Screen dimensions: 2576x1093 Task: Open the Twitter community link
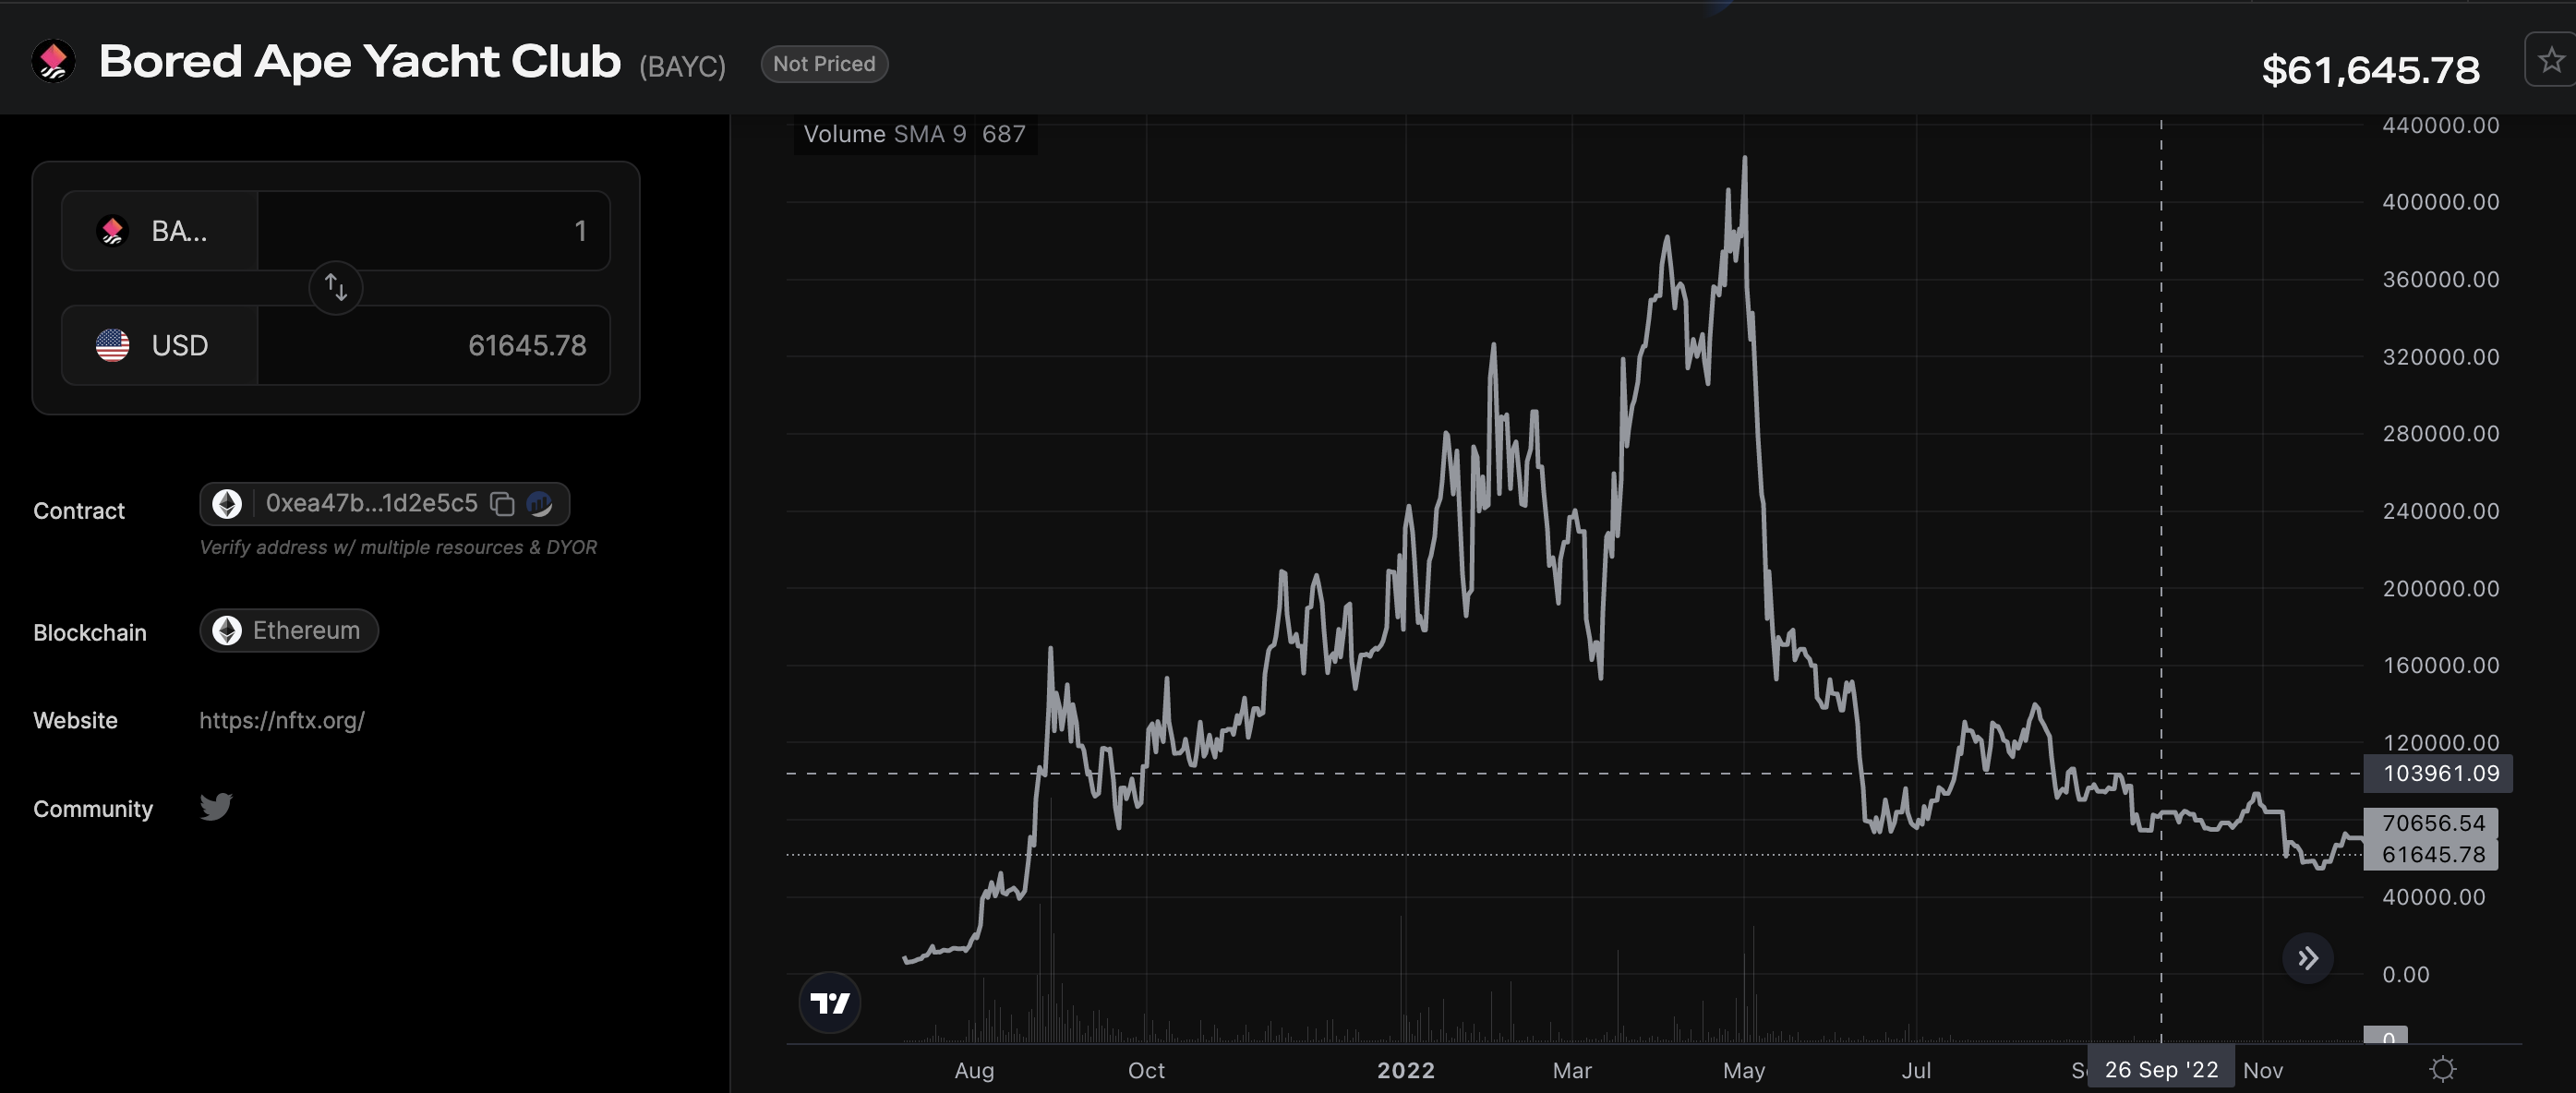216,806
